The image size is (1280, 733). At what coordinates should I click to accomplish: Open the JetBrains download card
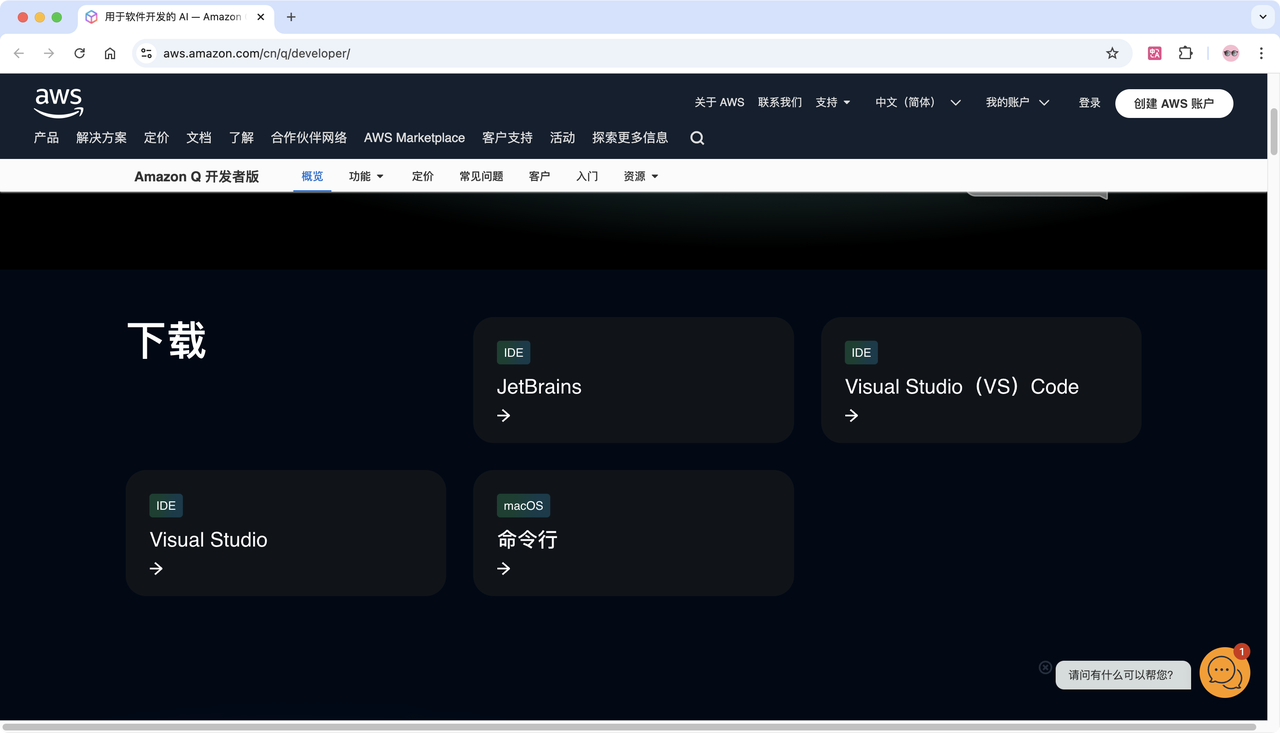(633, 380)
